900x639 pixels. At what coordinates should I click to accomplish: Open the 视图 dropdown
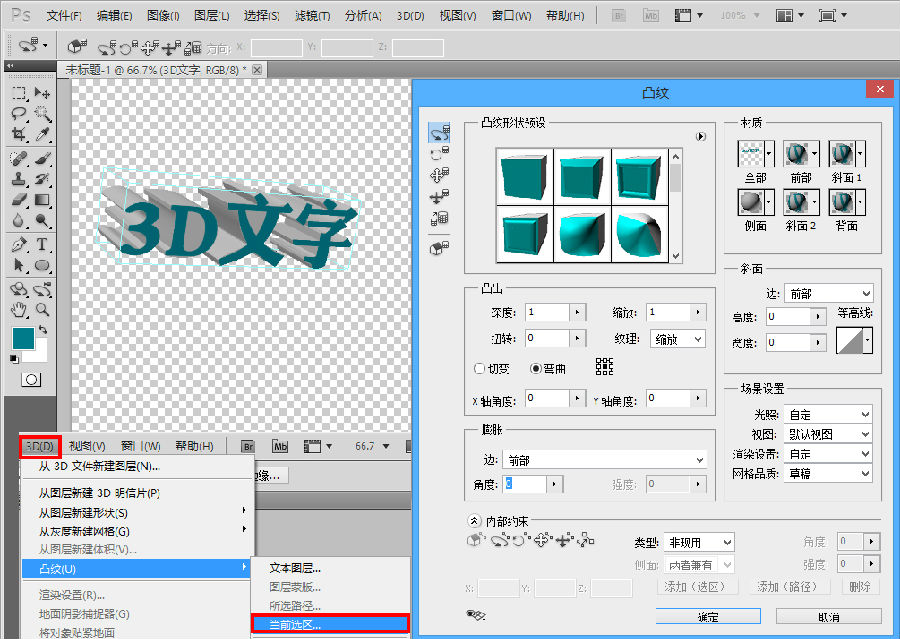(x=828, y=434)
